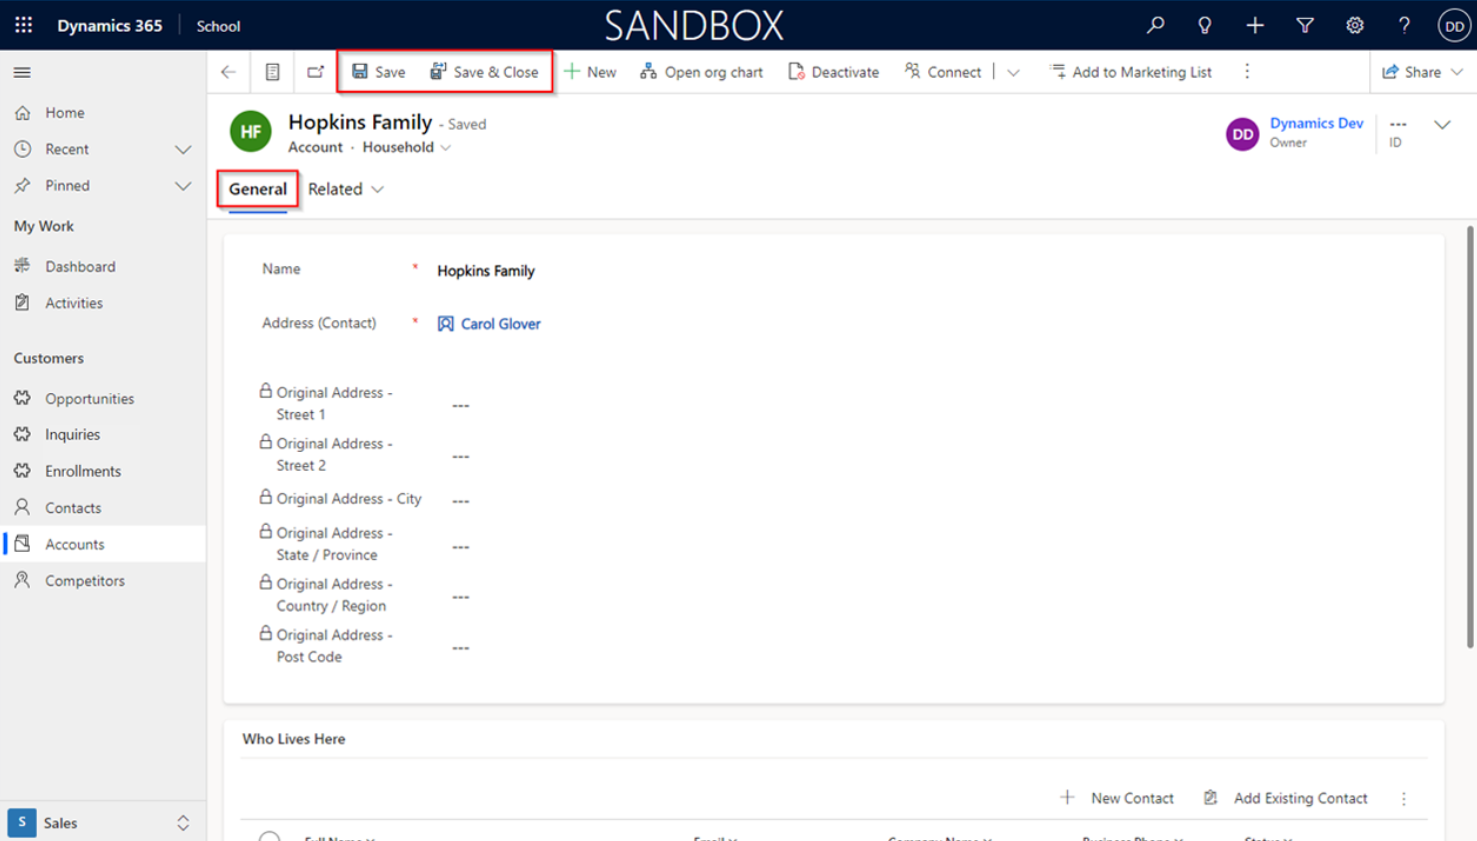Open Enrollments in the sidebar
Image resolution: width=1477 pixels, height=841 pixels.
coord(82,471)
